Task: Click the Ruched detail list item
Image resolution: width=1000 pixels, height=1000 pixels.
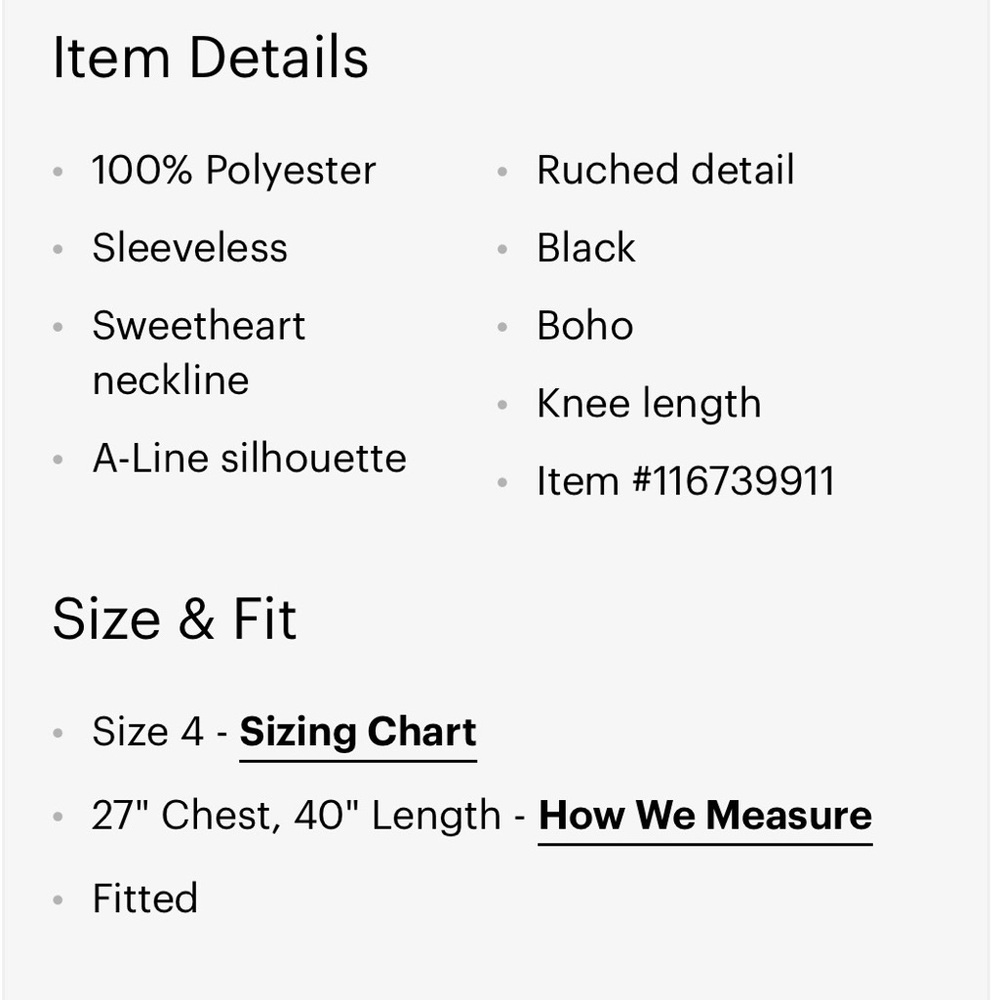Action: coord(665,171)
